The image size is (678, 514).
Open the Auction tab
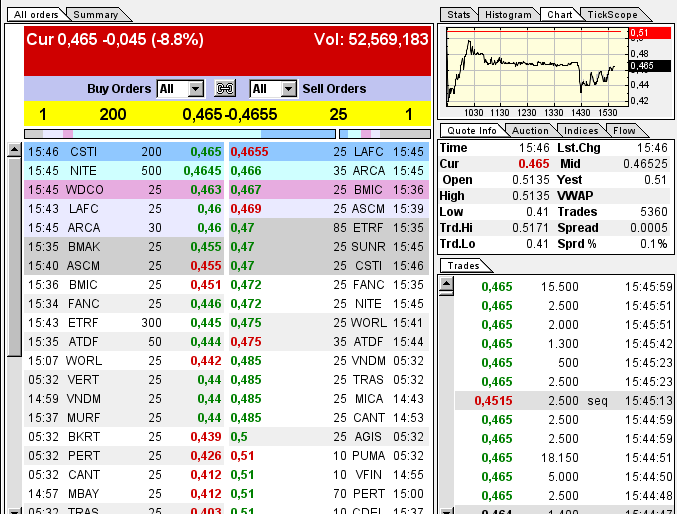(x=530, y=131)
